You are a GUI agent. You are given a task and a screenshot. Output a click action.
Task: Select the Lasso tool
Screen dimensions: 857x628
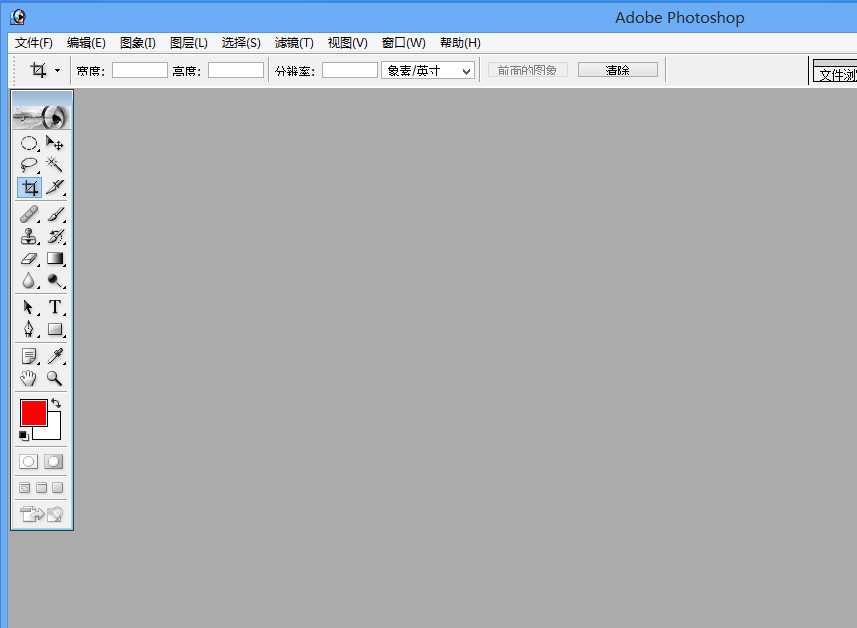(29, 164)
